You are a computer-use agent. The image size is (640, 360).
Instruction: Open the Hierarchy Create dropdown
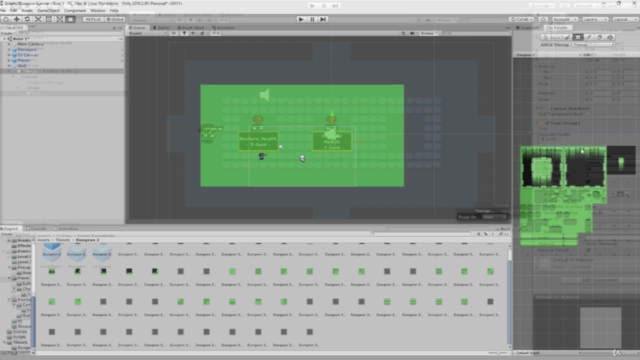point(7,33)
